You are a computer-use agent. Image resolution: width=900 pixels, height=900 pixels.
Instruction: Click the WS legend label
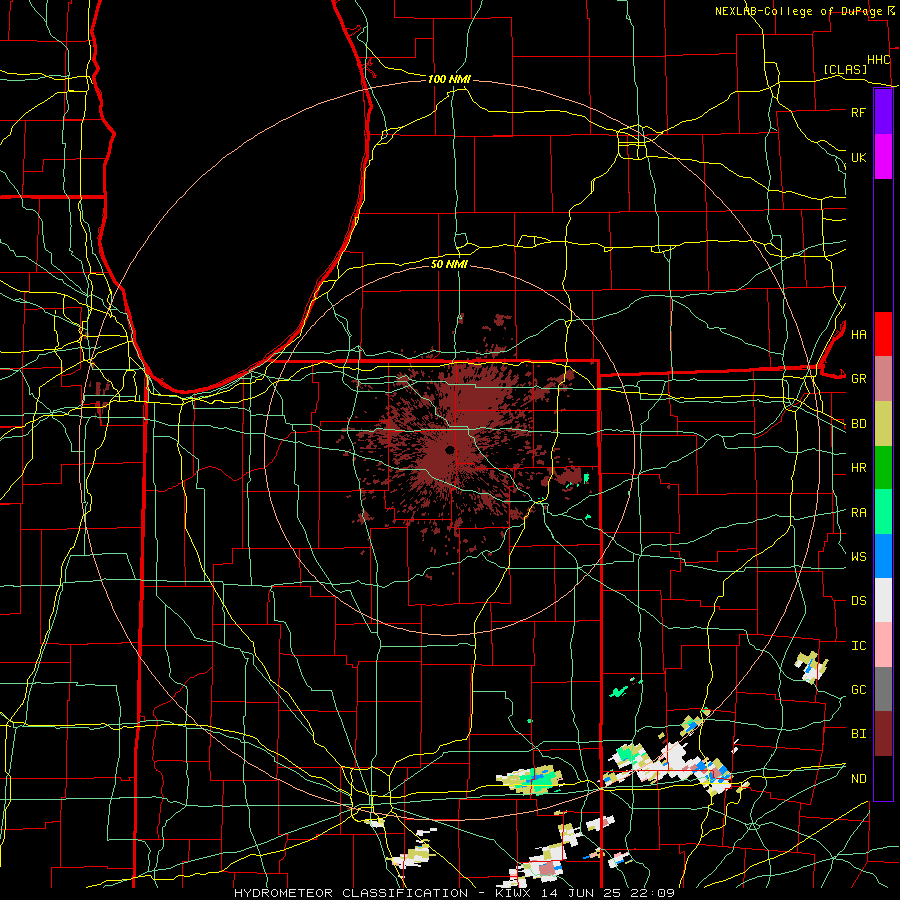858,557
